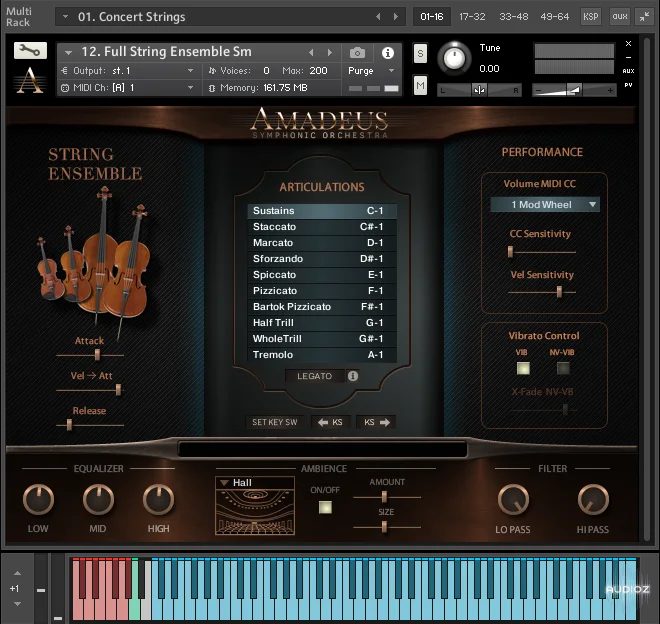Image resolution: width=660 pixels, height=624 pixels.
Task: Open the KSP script editor
Action: coord(591,16)
